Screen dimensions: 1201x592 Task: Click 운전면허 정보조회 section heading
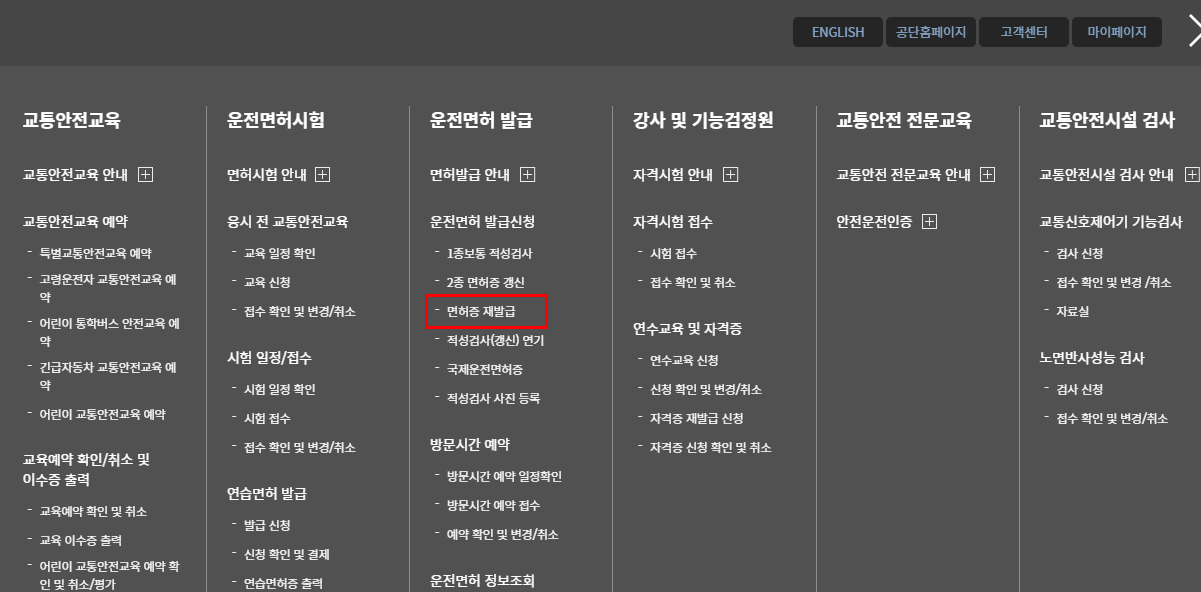pyautogui.click(x=483, y=581)
